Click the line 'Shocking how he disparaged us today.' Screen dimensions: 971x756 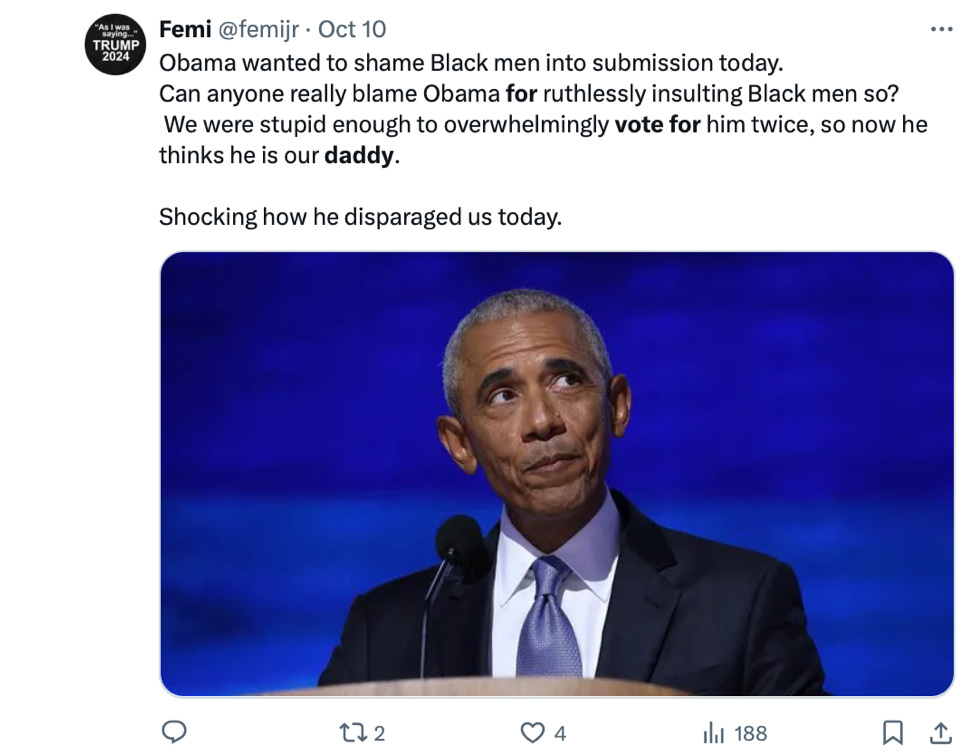(360, 216)
